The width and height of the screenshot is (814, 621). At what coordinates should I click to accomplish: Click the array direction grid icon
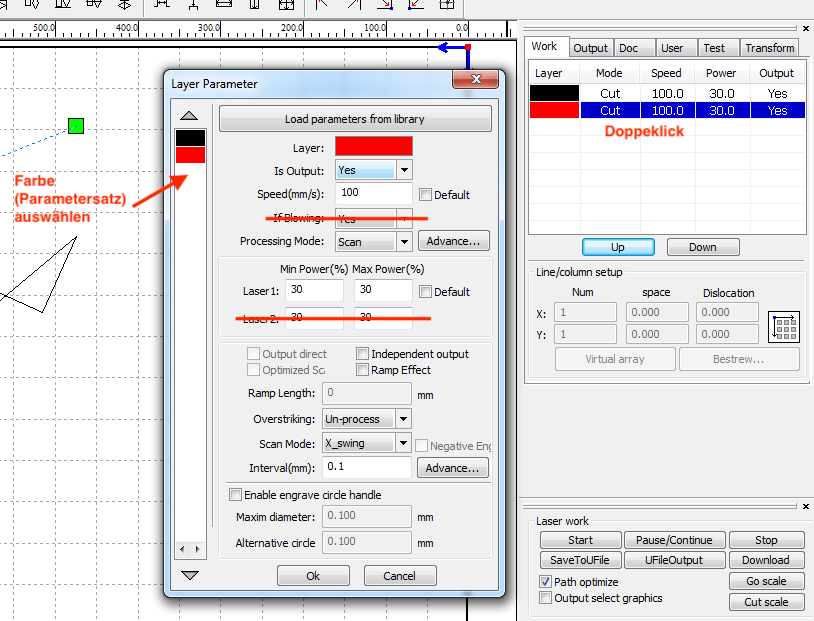[x=785, y=327]
